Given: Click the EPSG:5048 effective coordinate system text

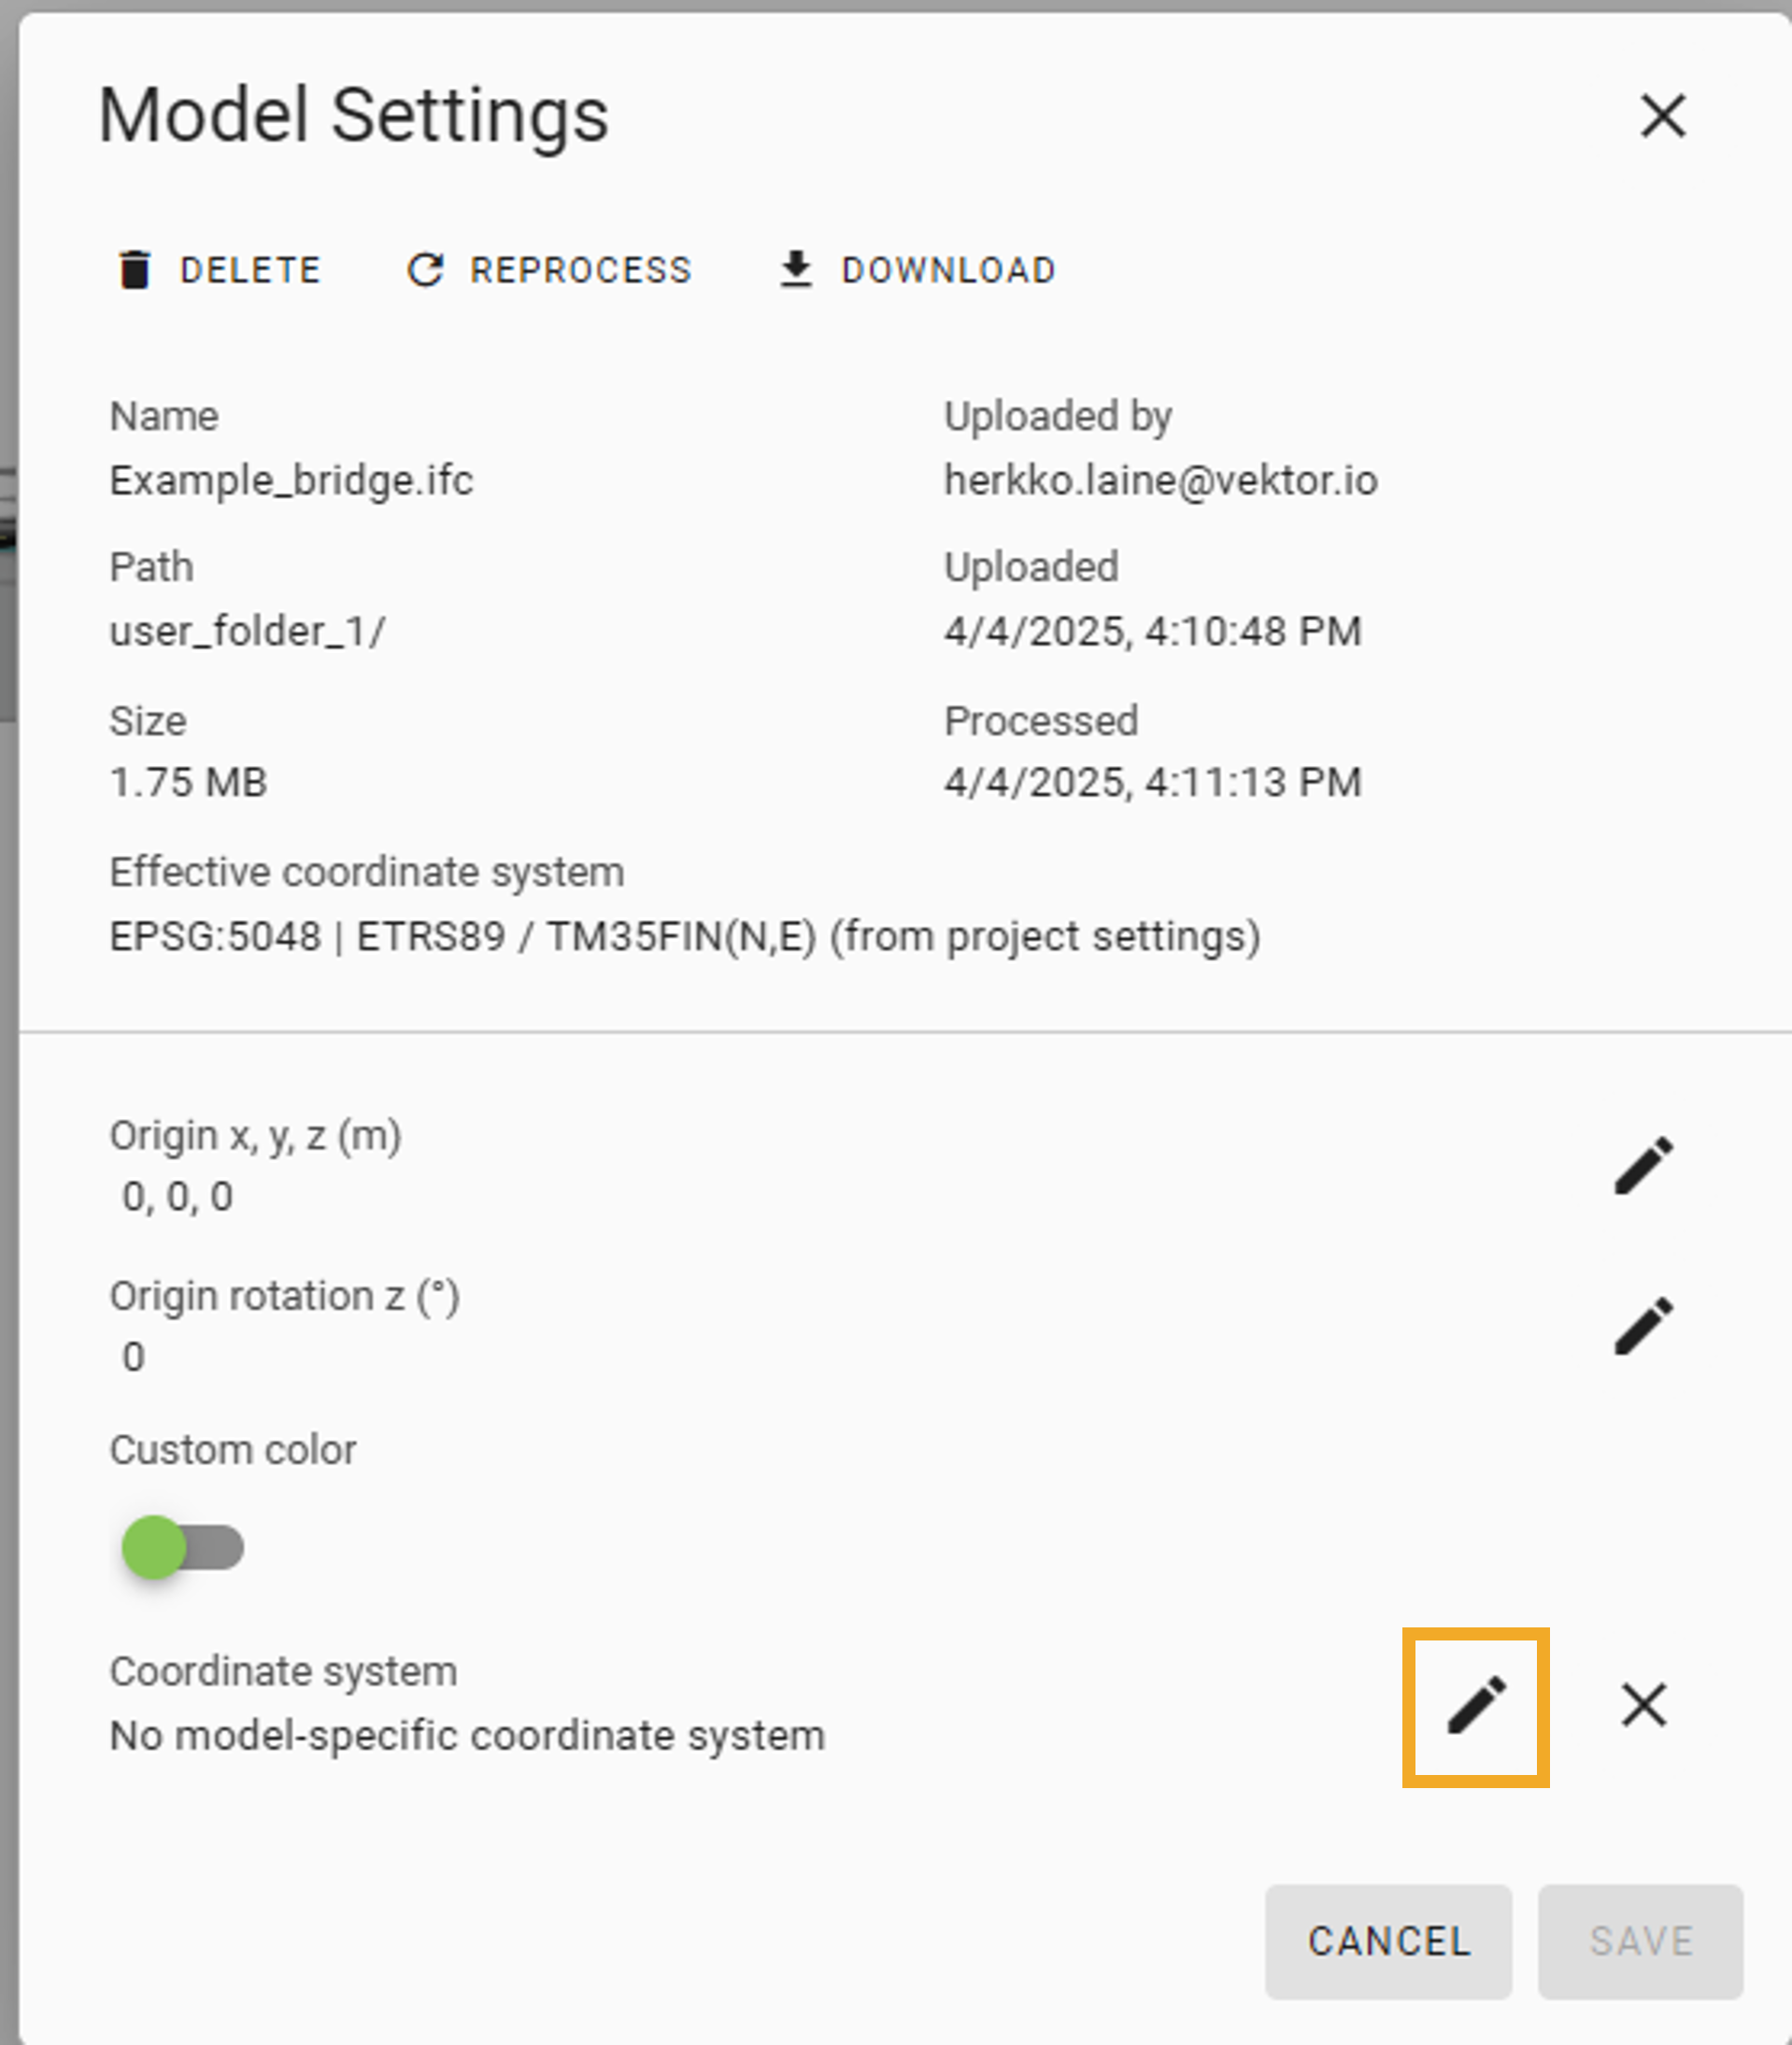Looking at the screenshot, I should pyautogui.click(x=684, y=937).
